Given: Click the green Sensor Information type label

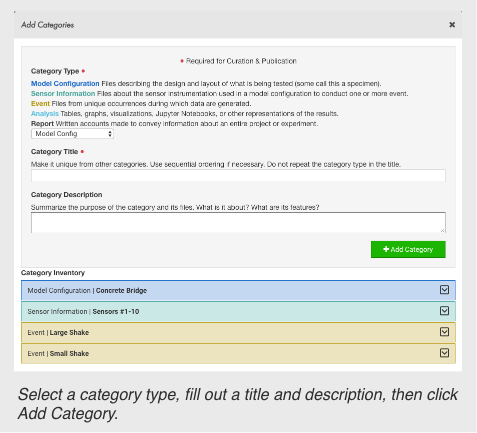Looking at the screenshot, I should click(x=63, y=93).
